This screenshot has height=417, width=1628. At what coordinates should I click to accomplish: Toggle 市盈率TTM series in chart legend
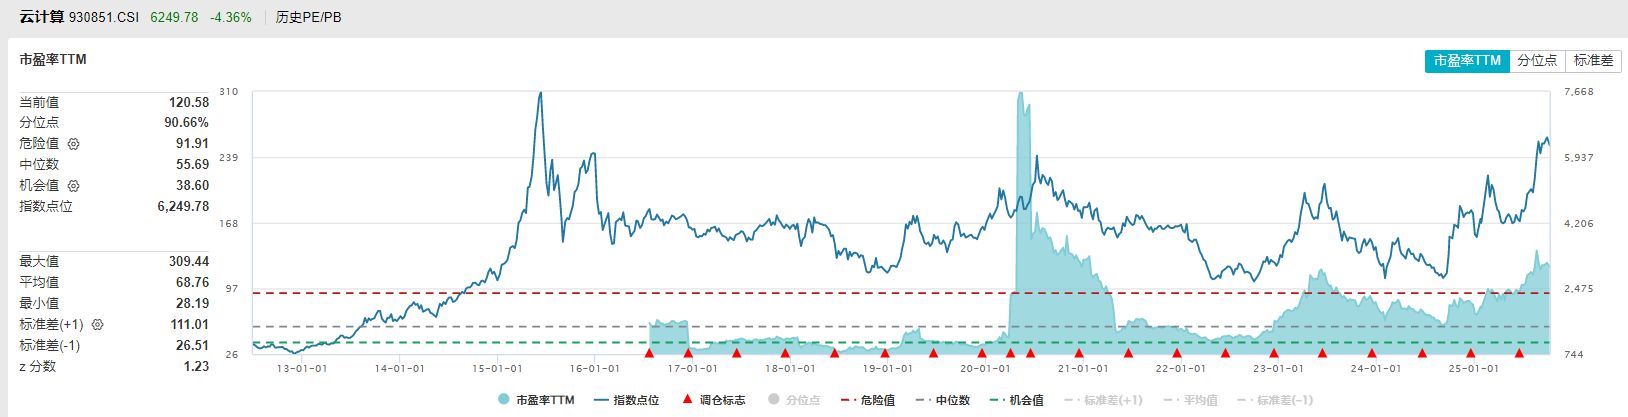point(536,400)
